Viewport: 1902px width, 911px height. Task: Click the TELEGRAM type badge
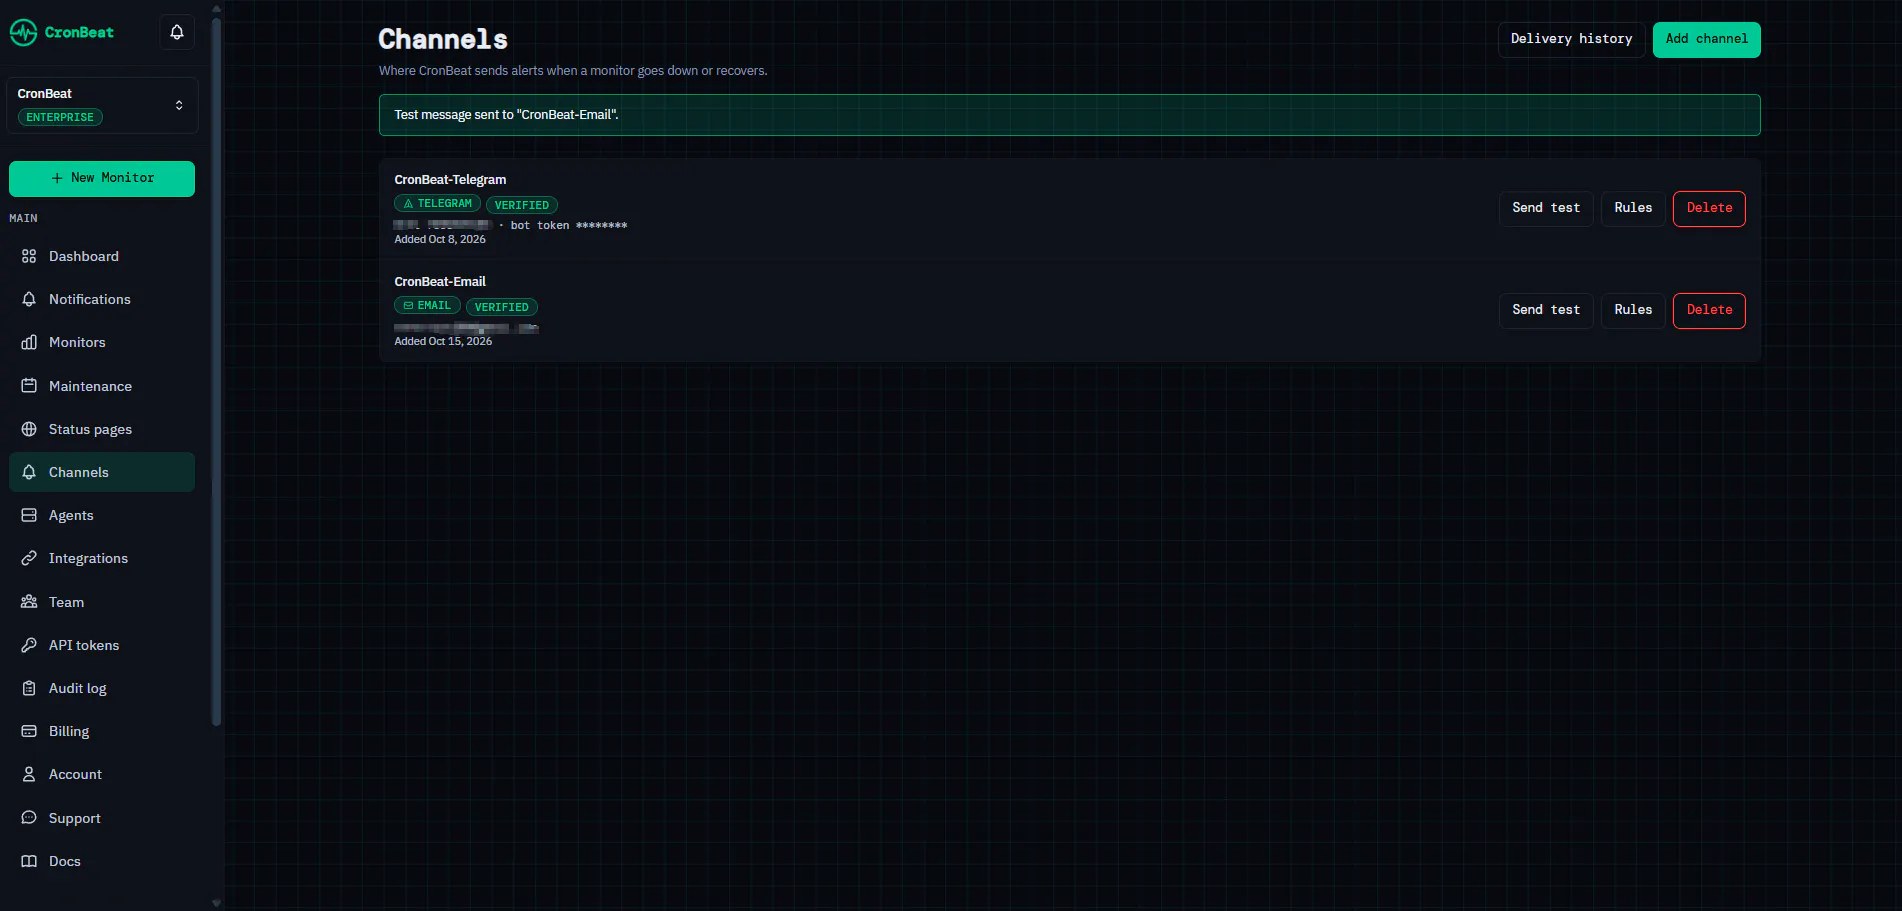click(x=437, y=203)
